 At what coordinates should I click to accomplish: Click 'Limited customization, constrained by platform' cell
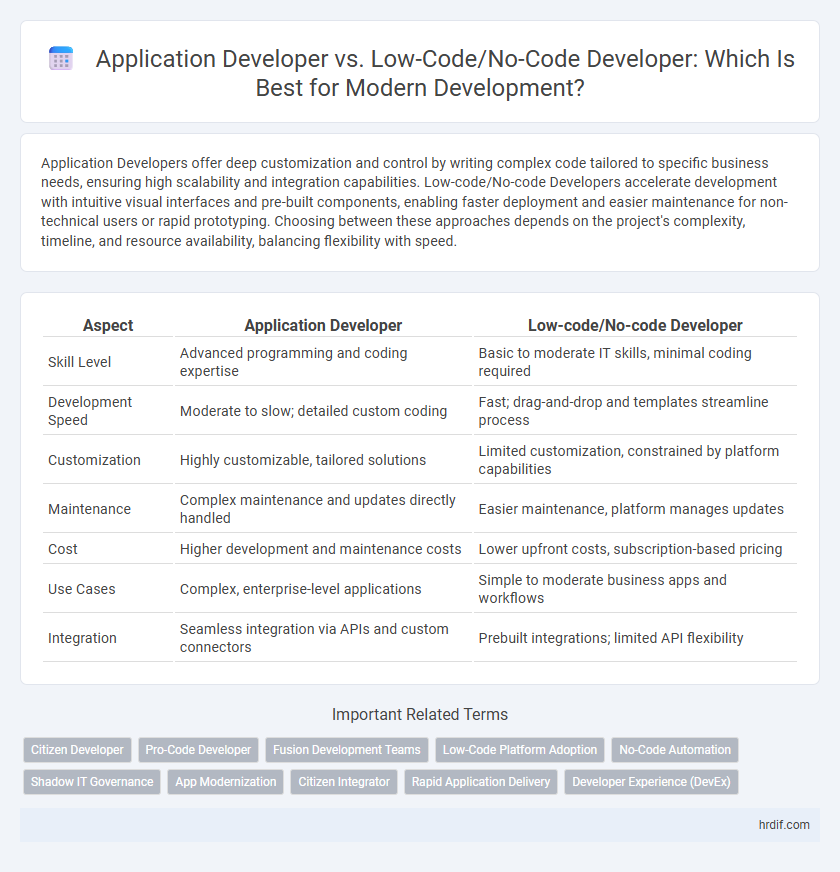635,460
